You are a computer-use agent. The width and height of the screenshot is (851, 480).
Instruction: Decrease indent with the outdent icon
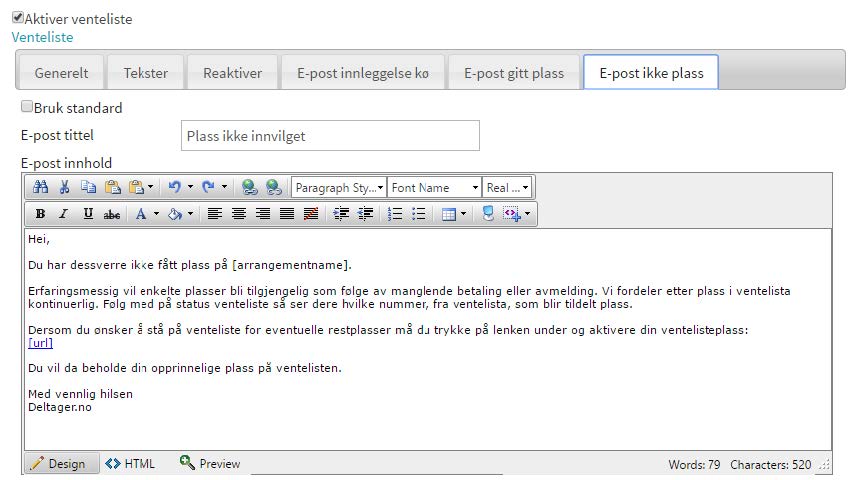[365, 214]
